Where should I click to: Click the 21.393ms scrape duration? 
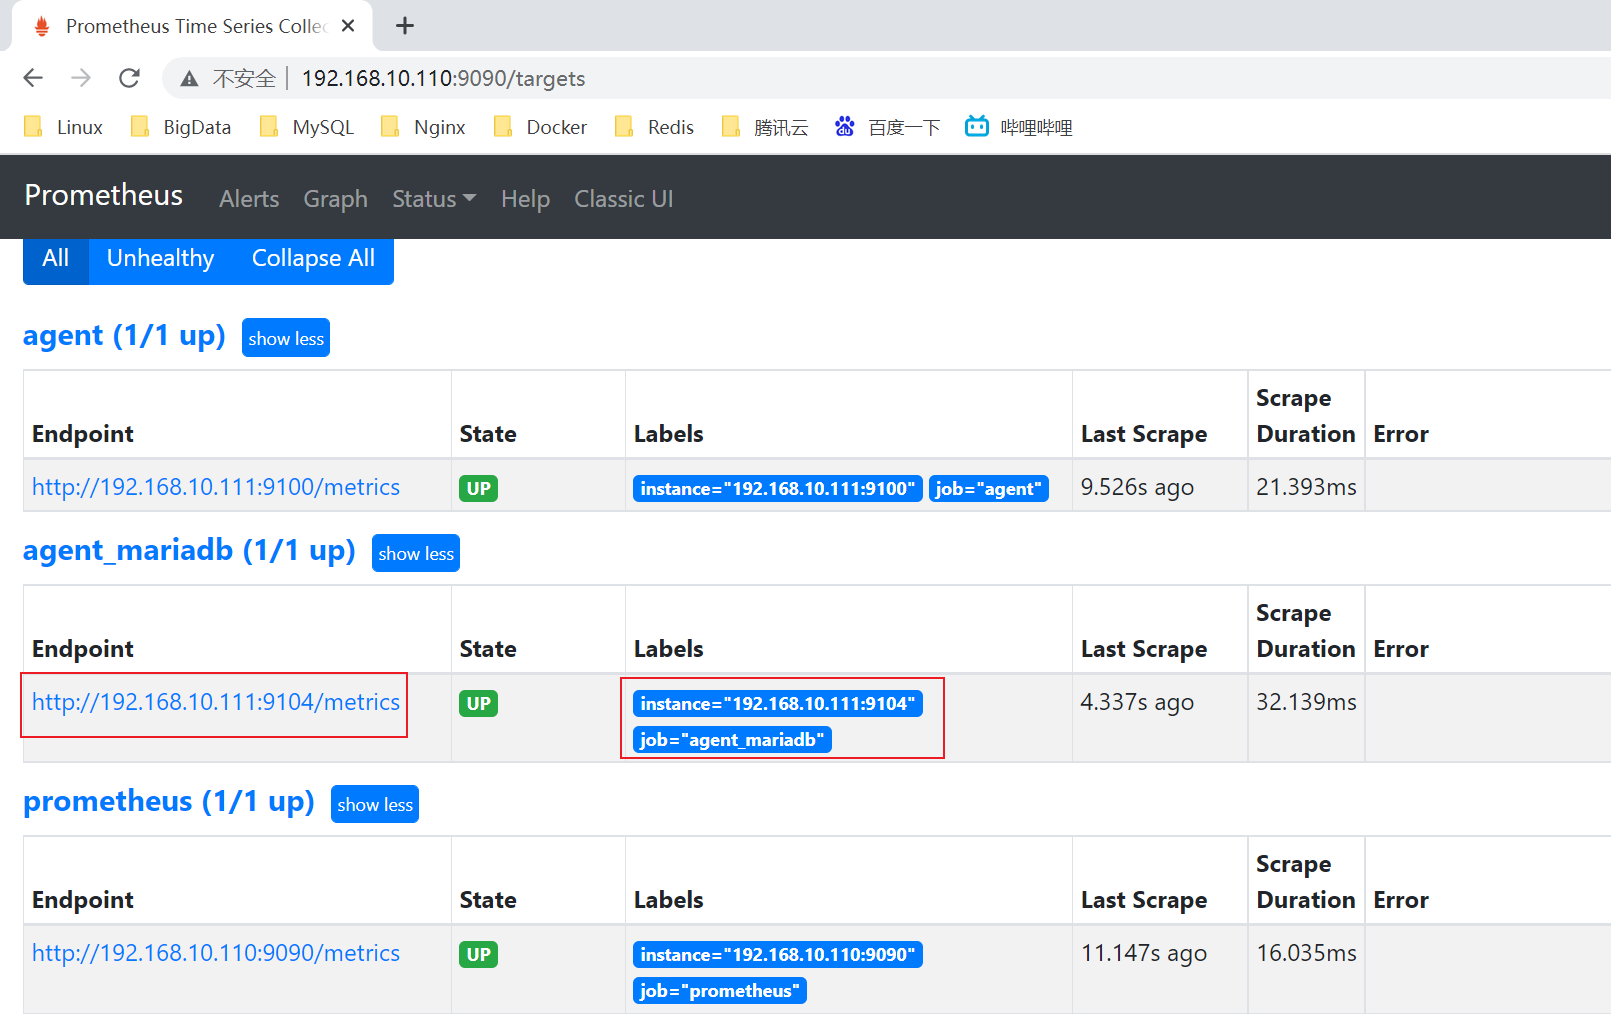coord(1306,487)
